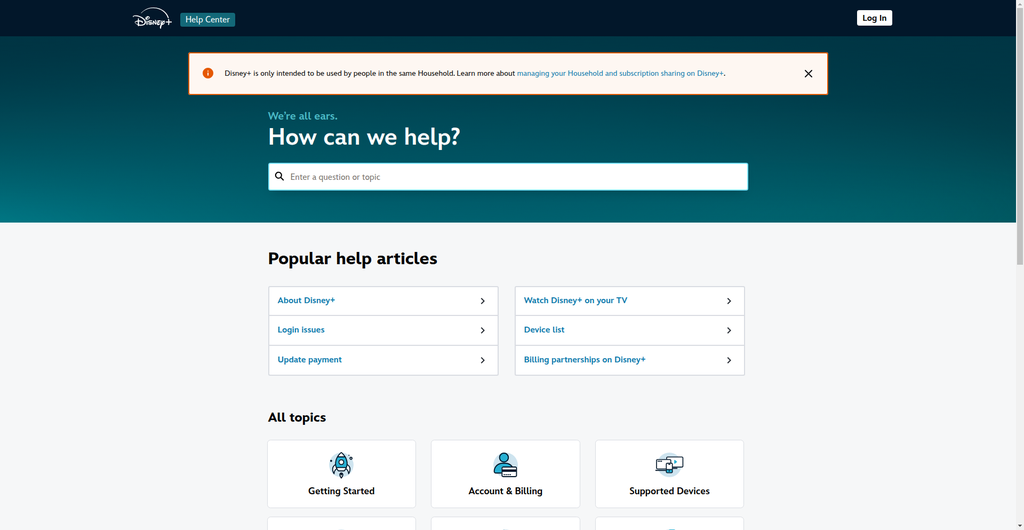Click the Account & Billing person icon
1024x530 pixels.
point(505,465)
